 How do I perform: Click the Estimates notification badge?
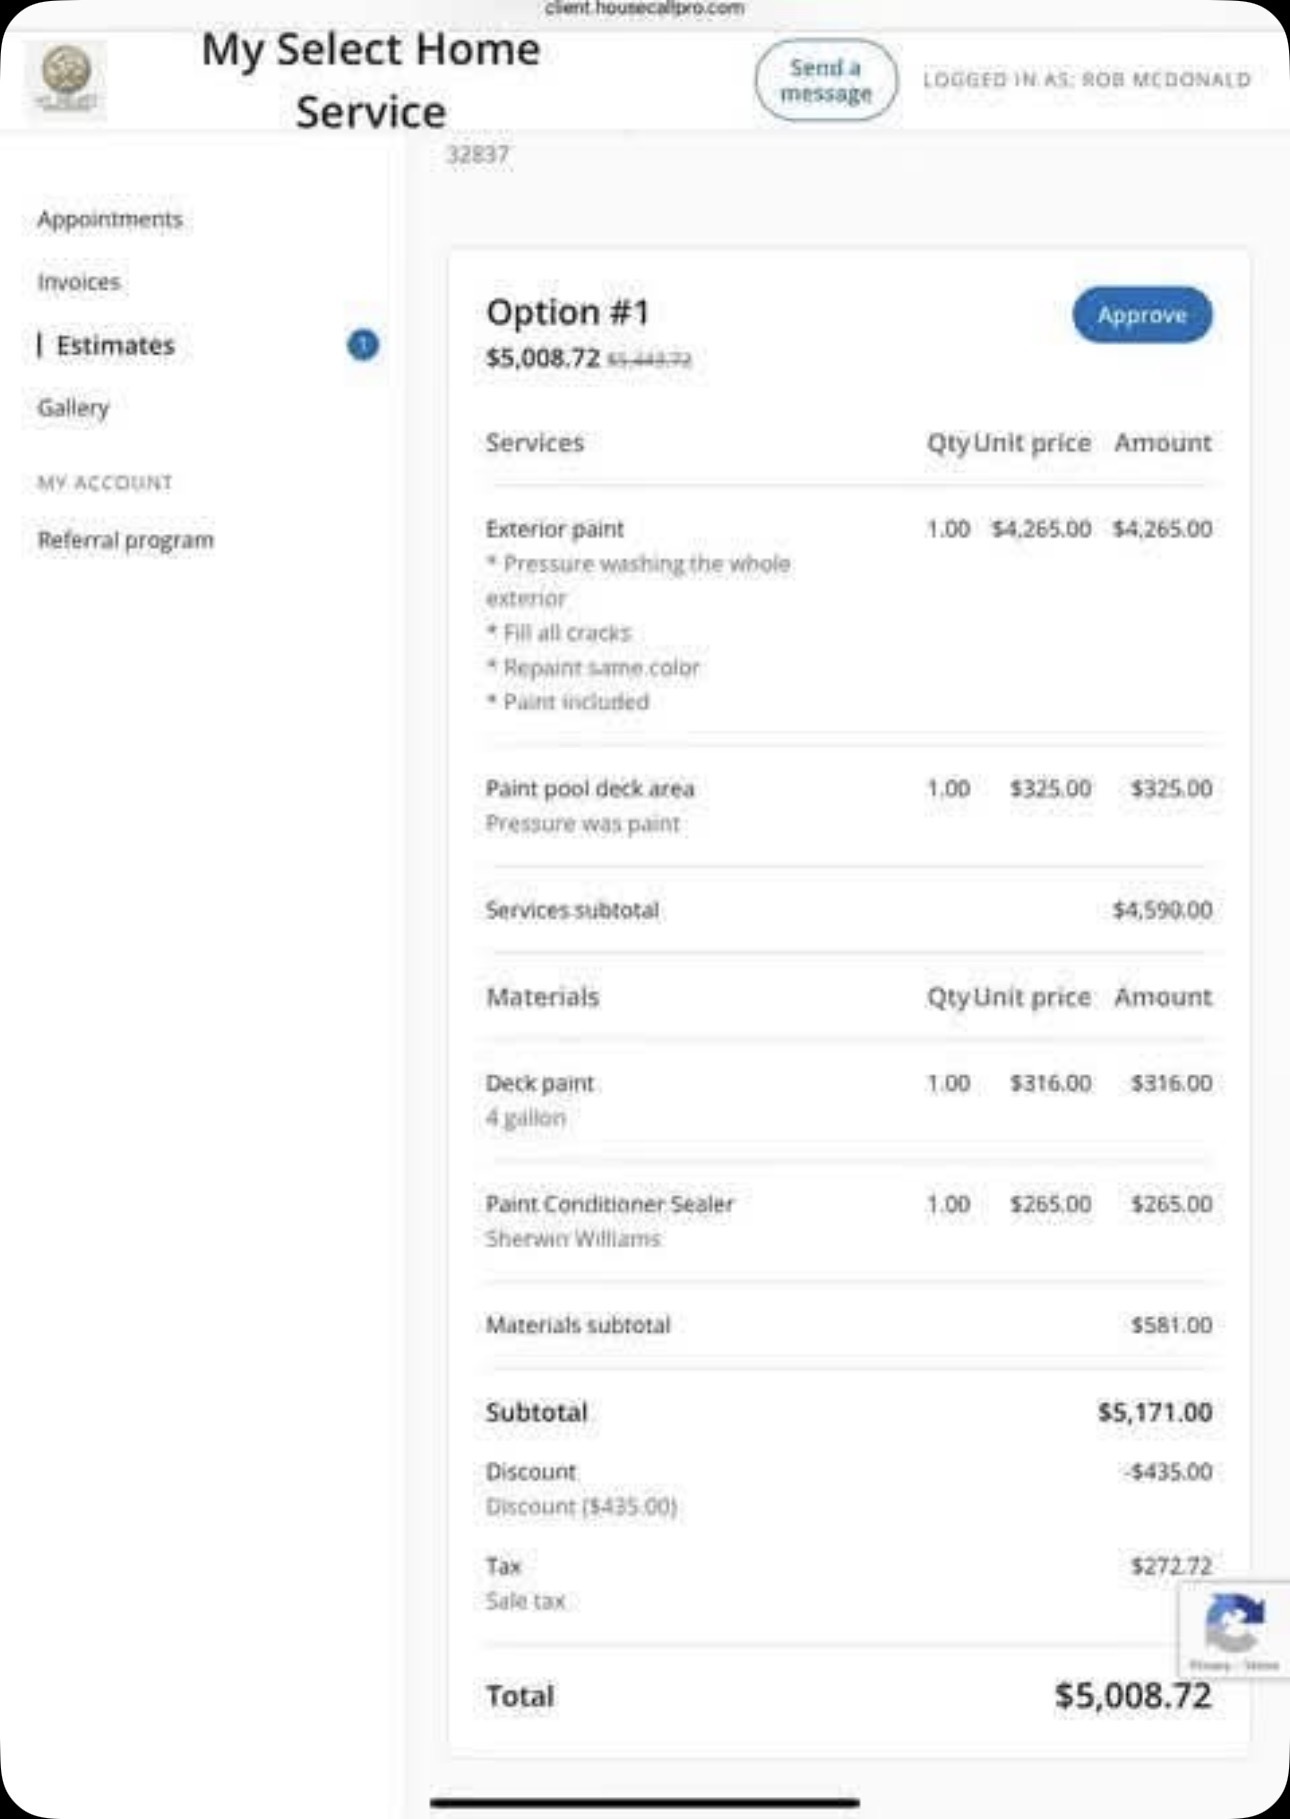click(362, 345)
